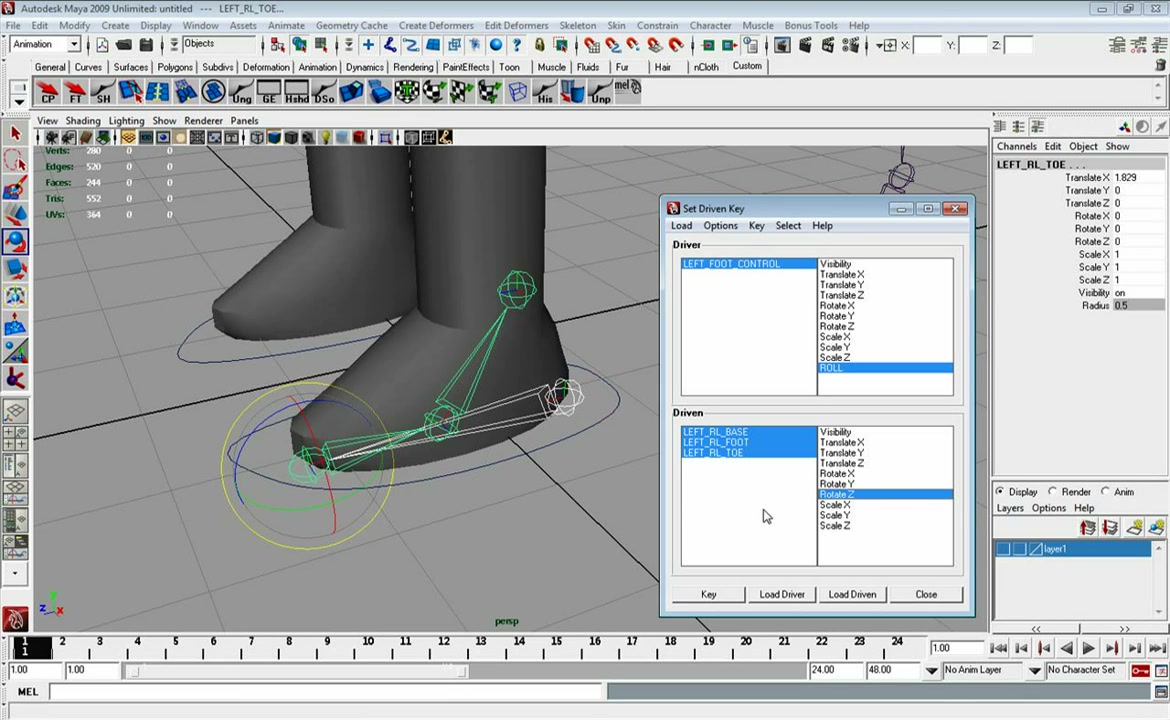
Task: Click the Translate X value field
Action: click(1138, 178)
